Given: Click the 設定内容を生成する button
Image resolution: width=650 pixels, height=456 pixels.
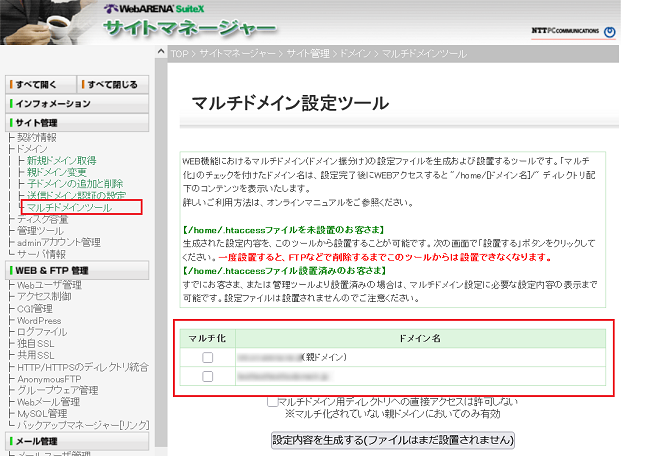Looking at the screenshot, I should click(393, 440).
